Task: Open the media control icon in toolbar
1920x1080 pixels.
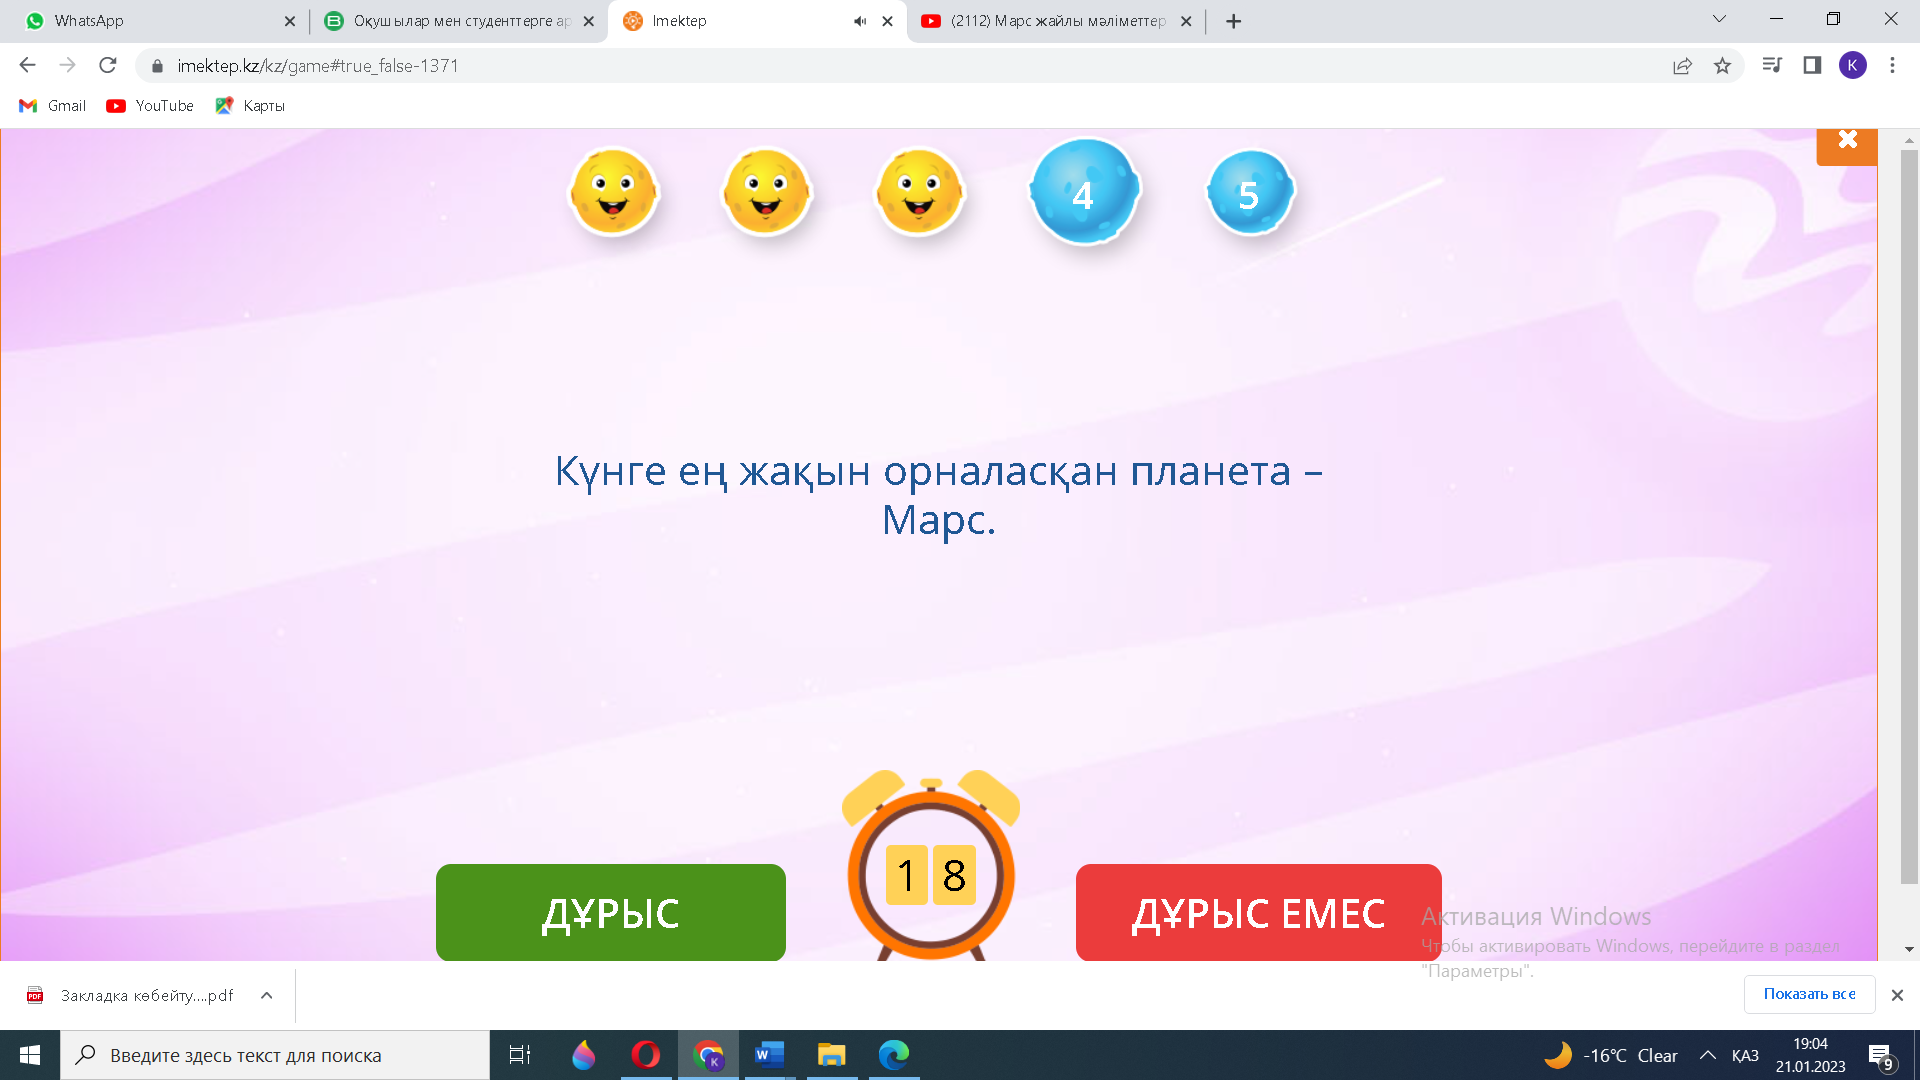Action: [1772, 66]
